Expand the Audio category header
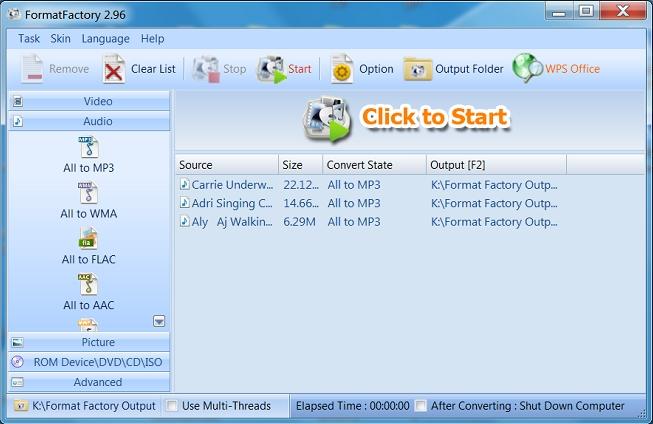 tap(89, 121)
